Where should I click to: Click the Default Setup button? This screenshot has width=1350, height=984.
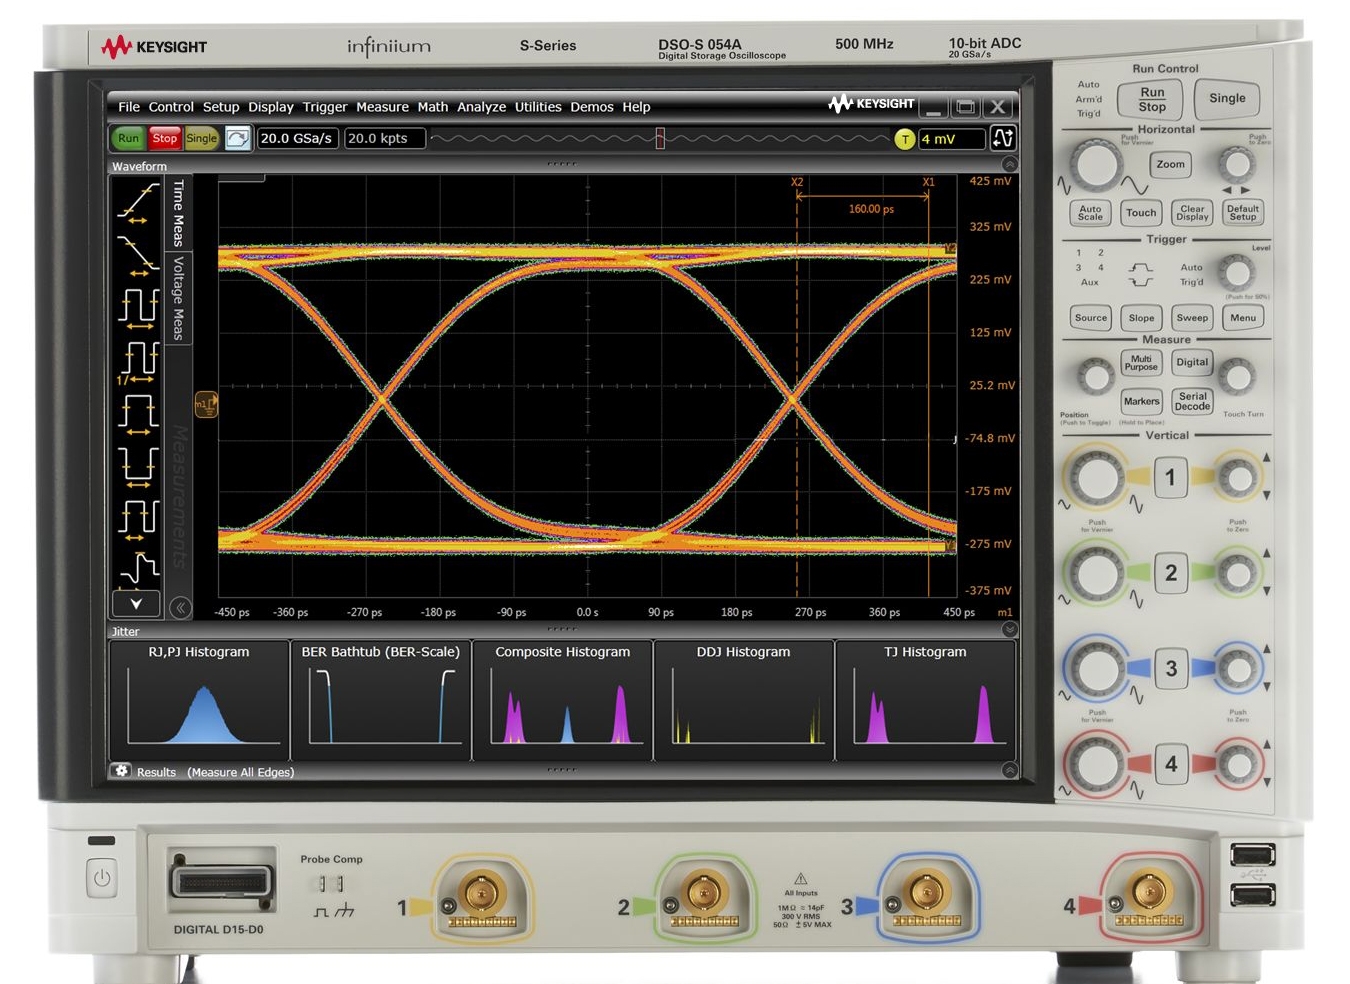click(x=1243, y=213)
